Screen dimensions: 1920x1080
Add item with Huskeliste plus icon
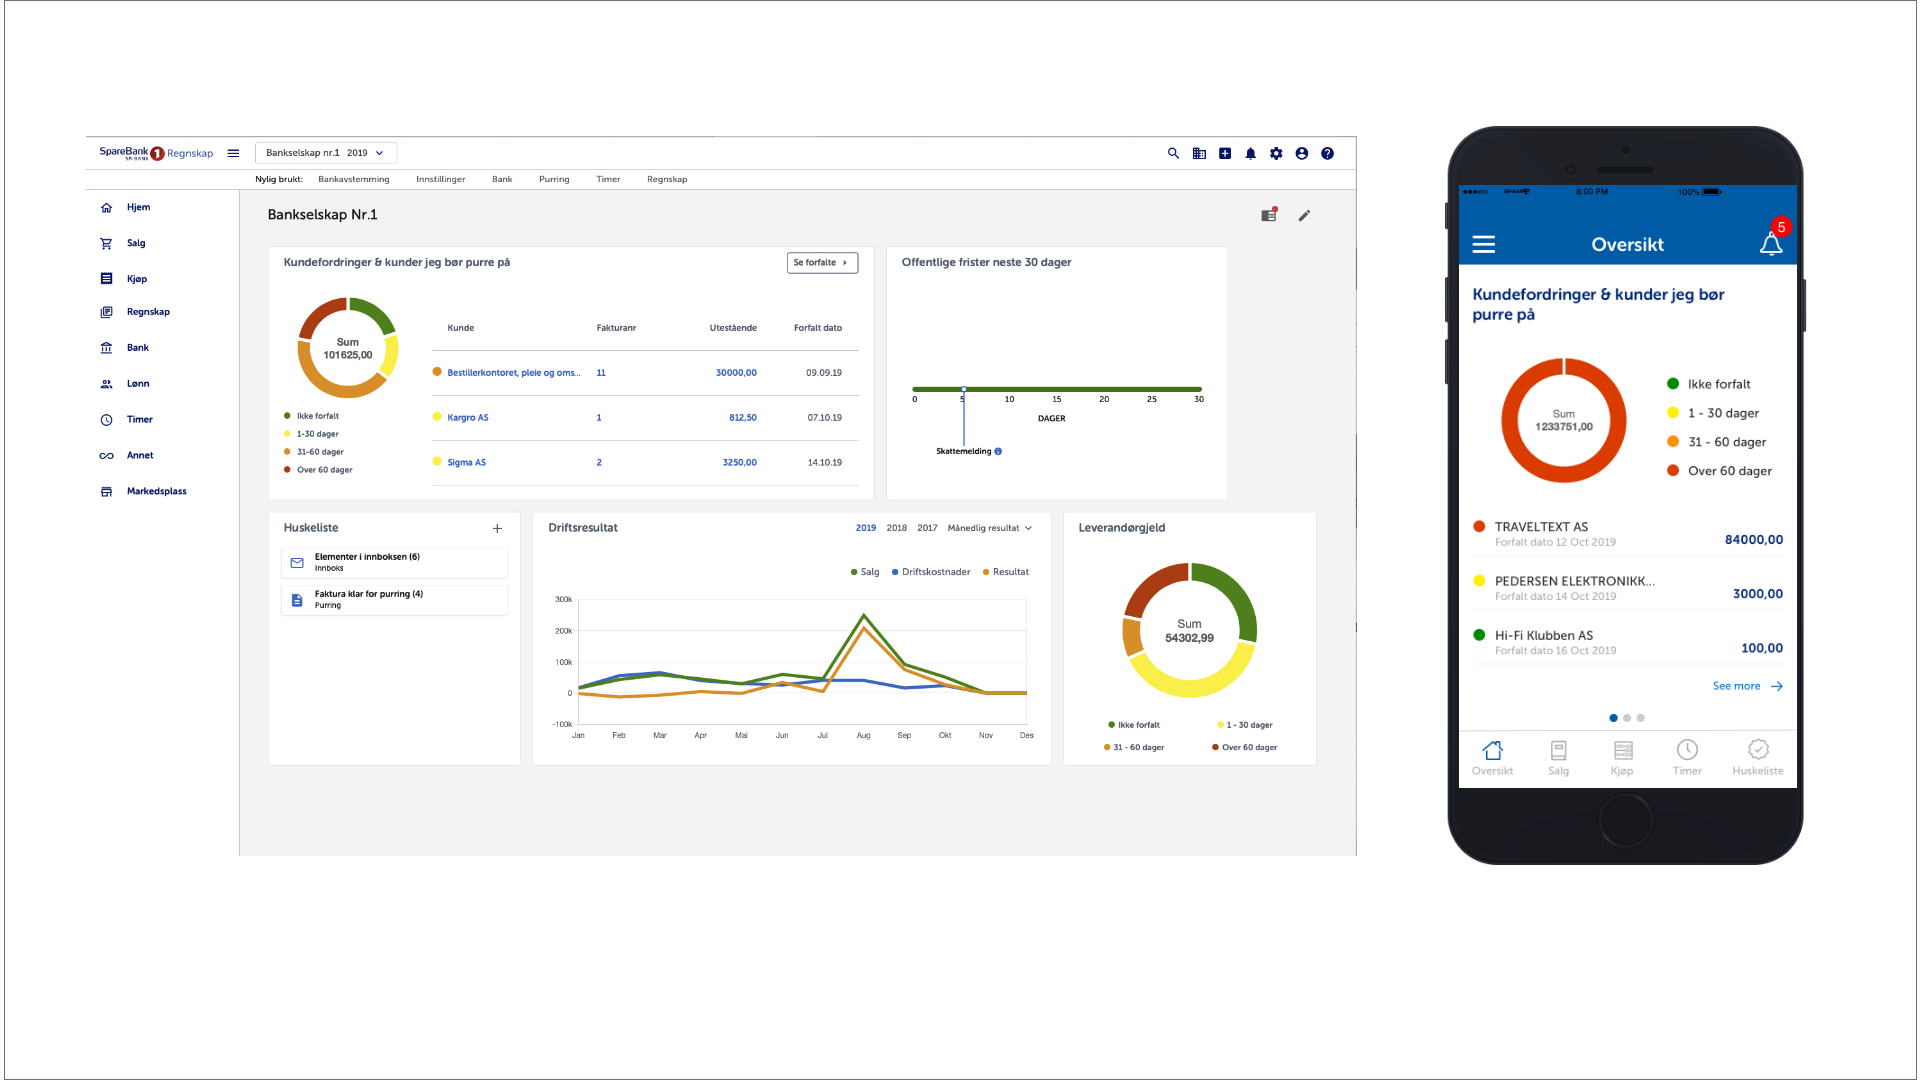[x=497, y=528]
